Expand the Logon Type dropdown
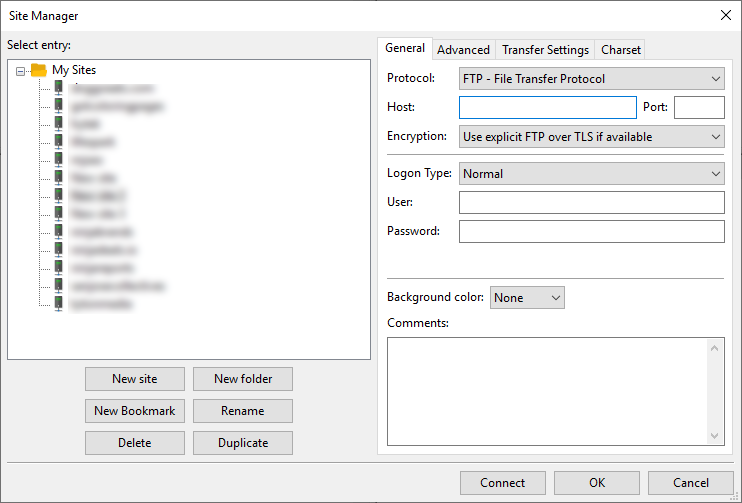The width and height of the screenshot is (742, 503). (592, 174)
